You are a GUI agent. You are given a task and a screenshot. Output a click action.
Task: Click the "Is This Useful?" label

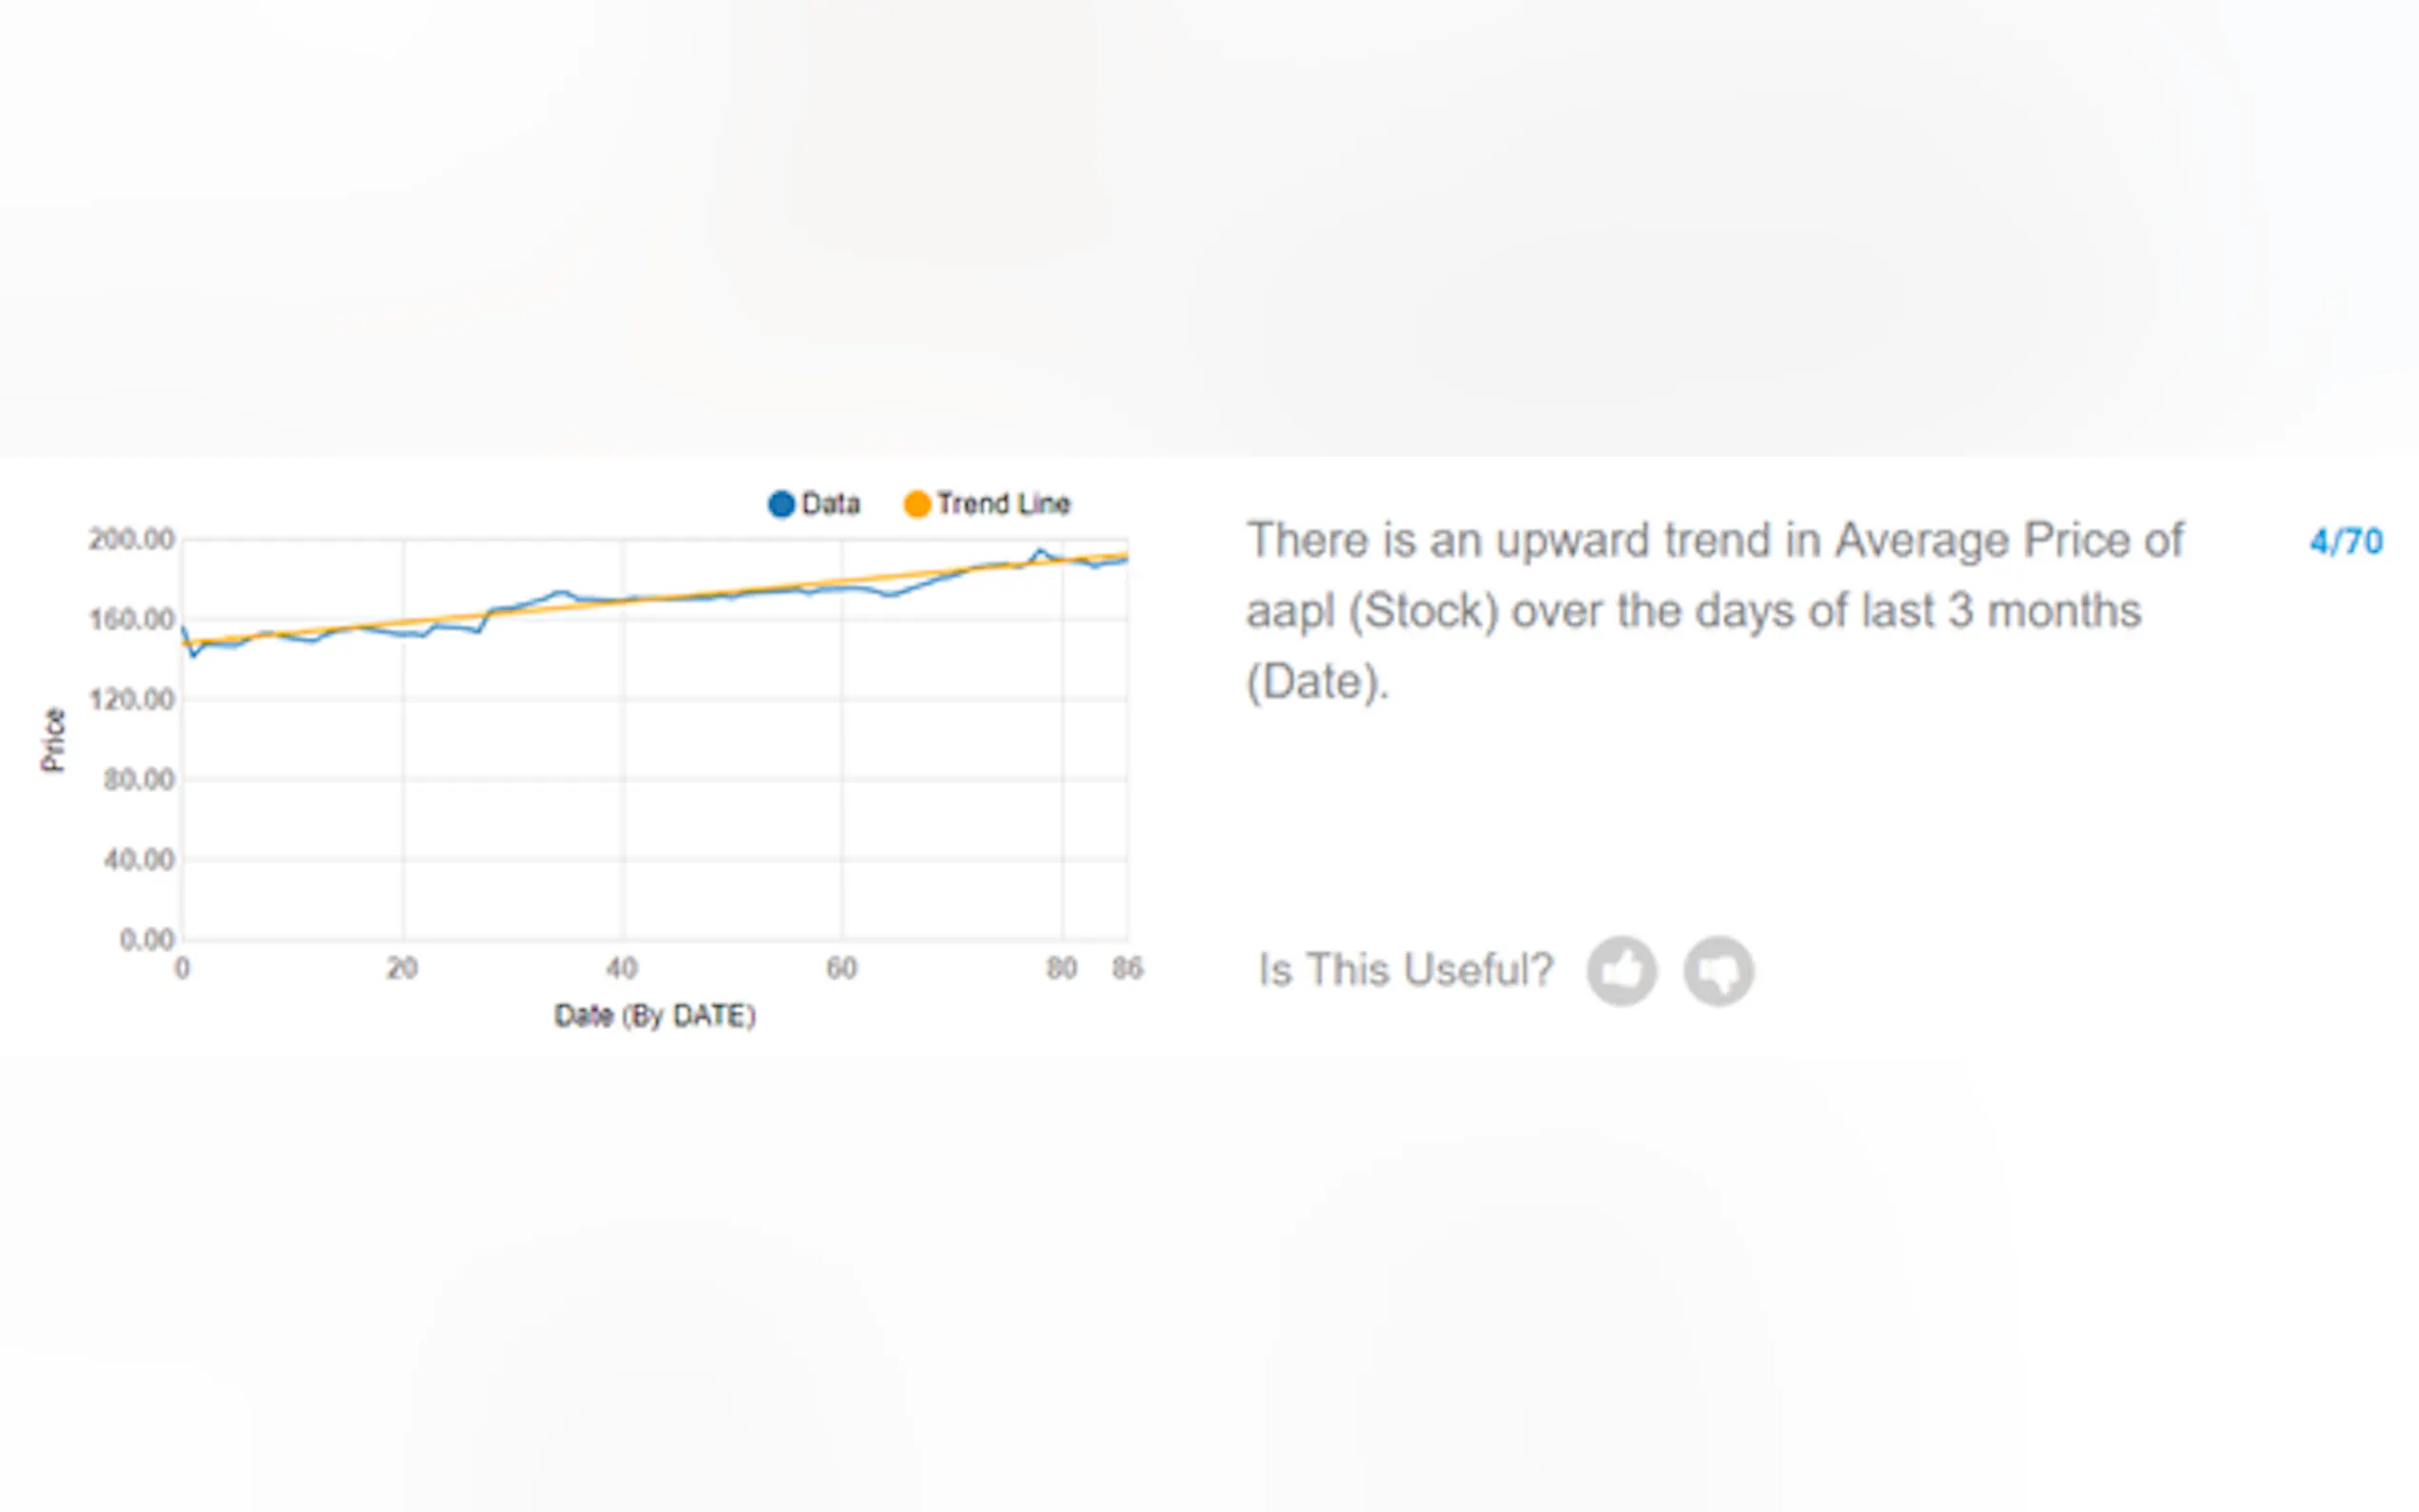(x=1405, y=970)
